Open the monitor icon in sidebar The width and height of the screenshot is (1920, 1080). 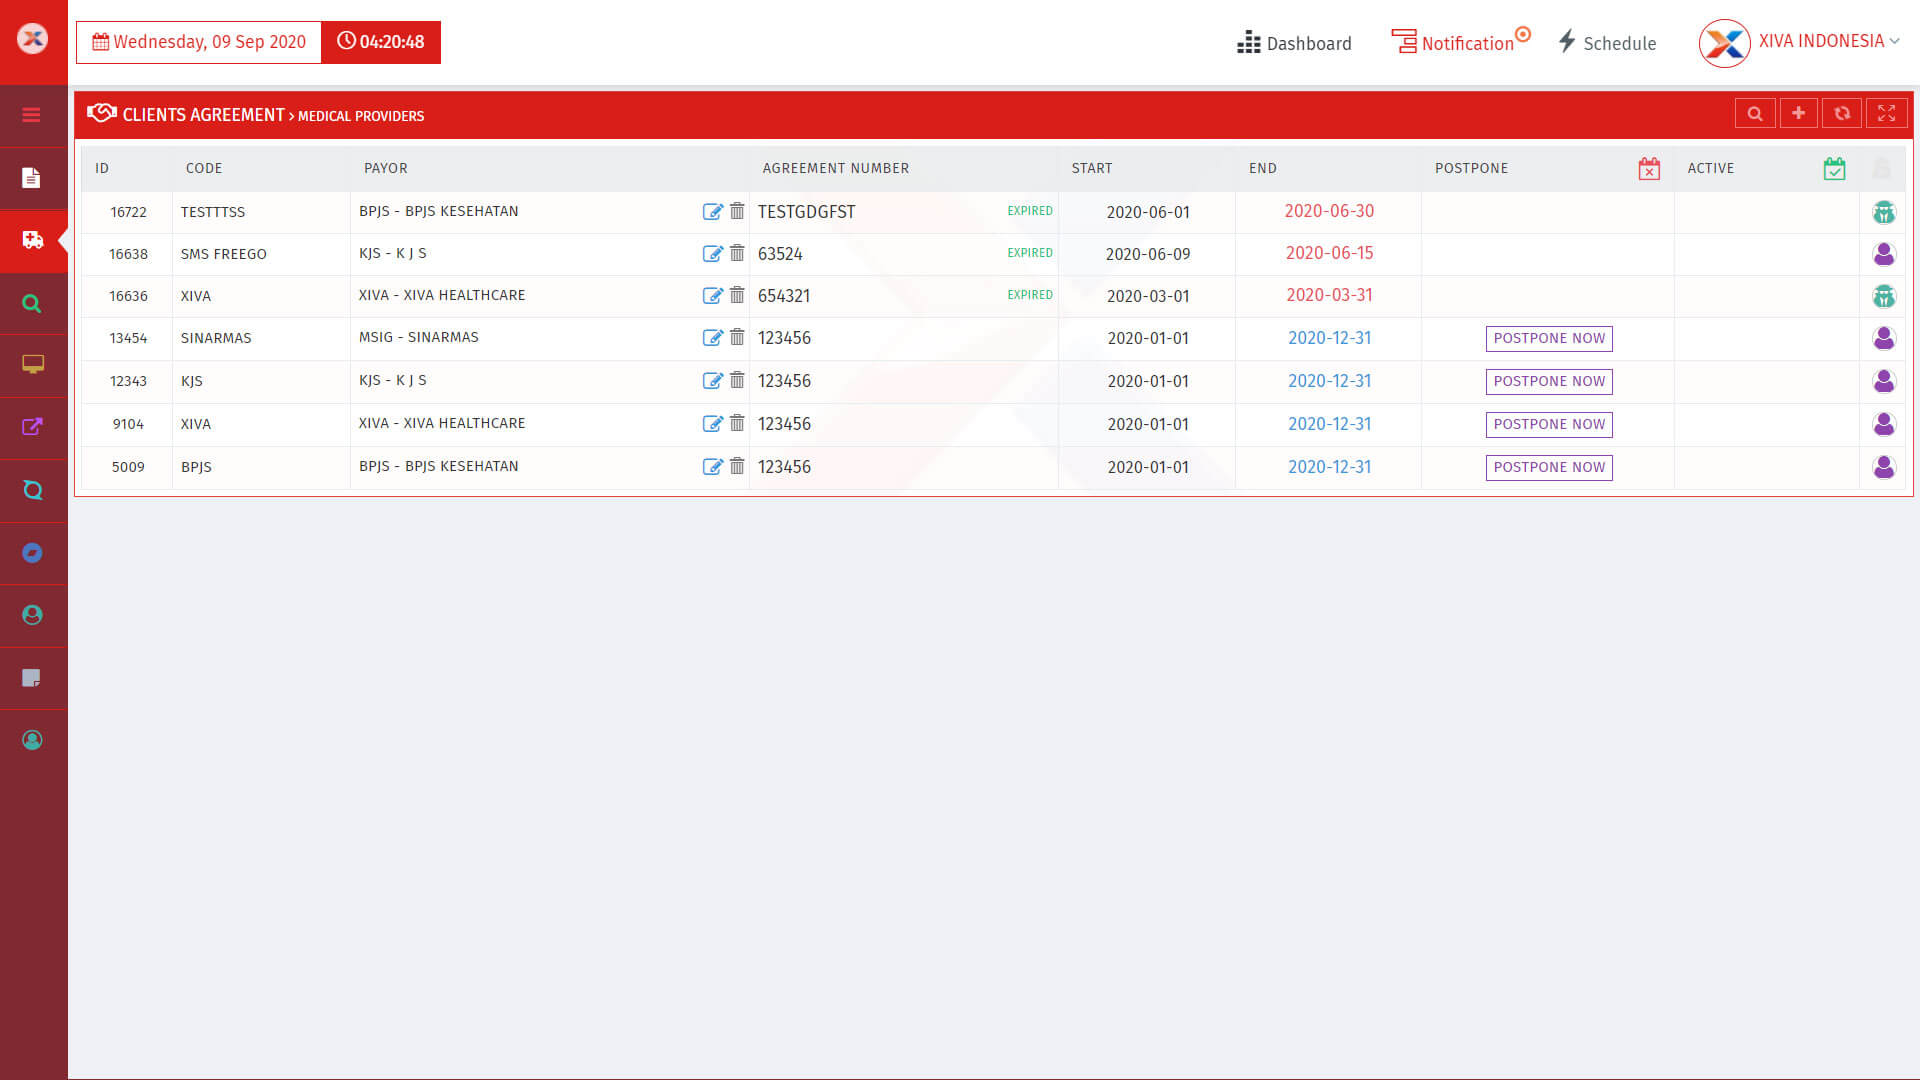pyautogui.click(x=32, y=365)
